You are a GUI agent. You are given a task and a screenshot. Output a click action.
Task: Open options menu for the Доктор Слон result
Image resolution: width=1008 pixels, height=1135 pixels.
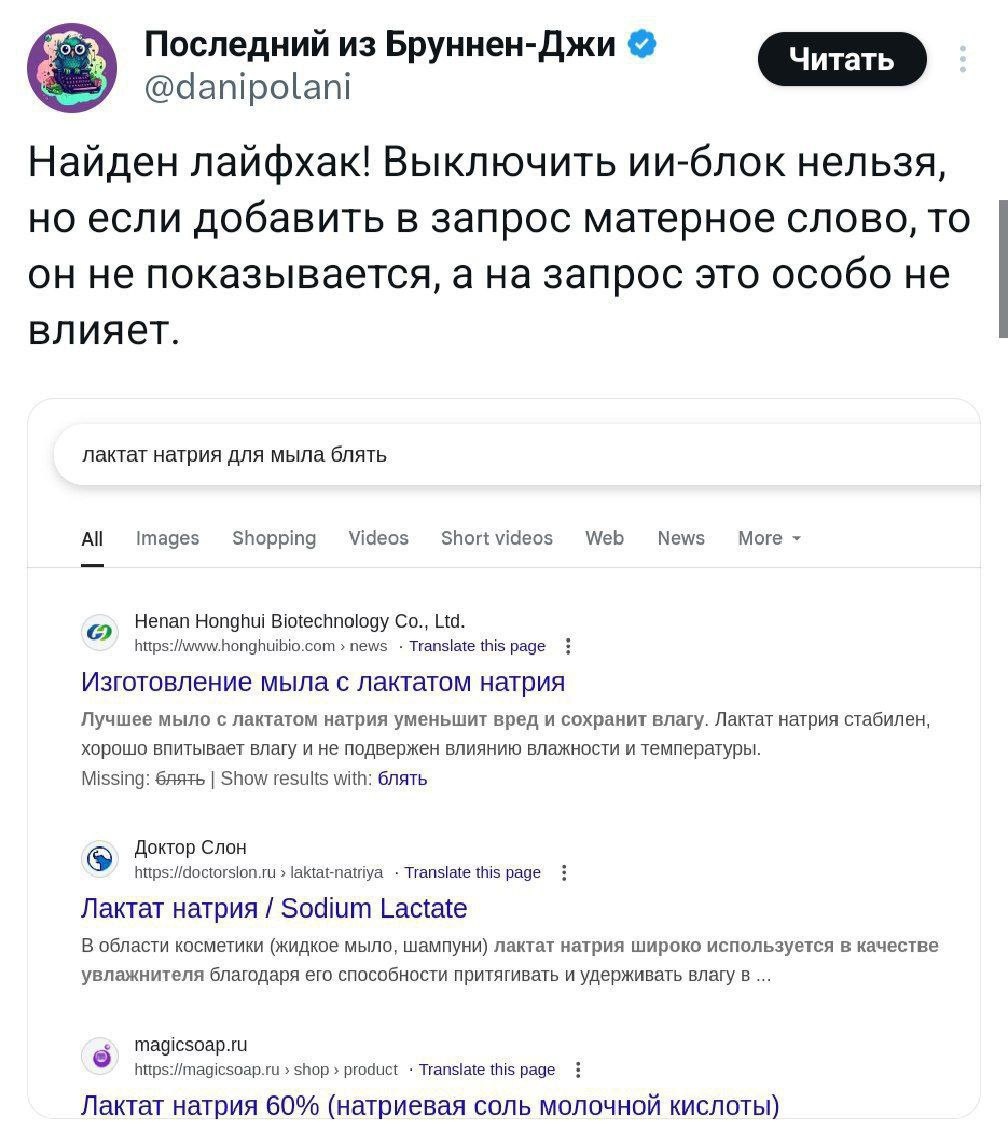[565, 872]
